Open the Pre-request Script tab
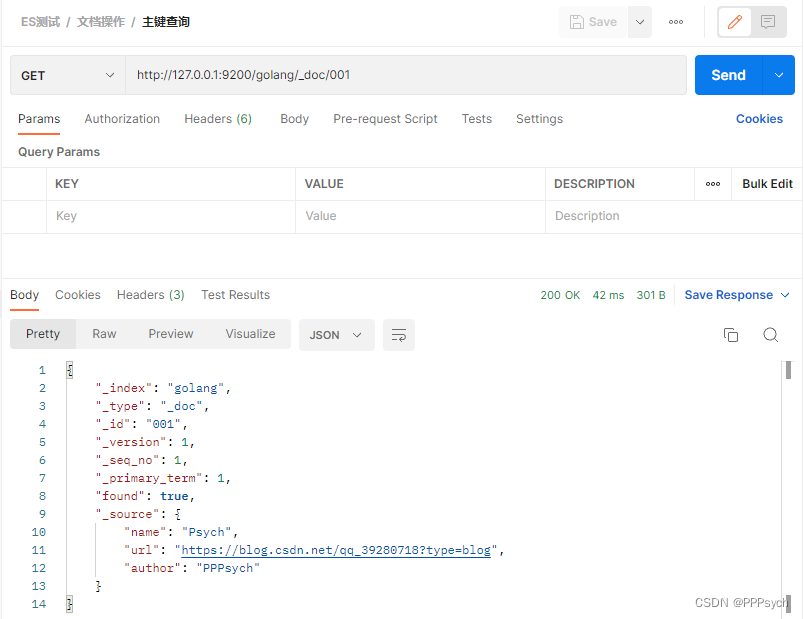Image resolution: width=804 pixels, height=619 pixels. pos(385,119)
